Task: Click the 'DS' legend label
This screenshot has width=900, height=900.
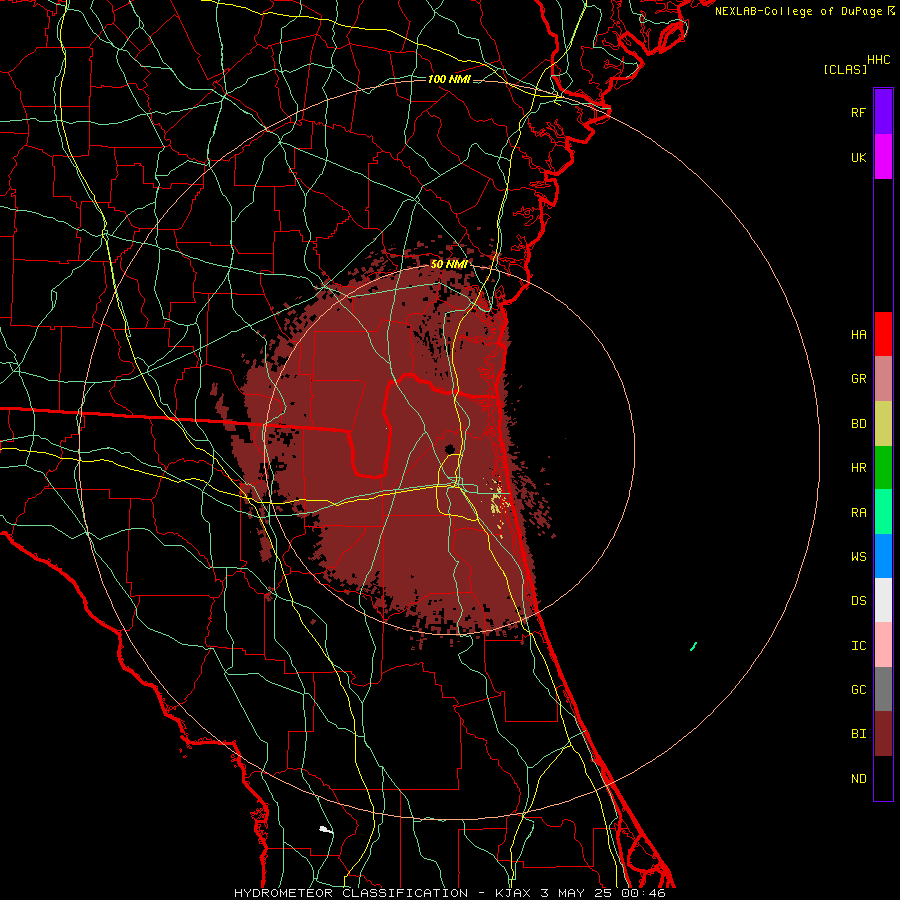Action: point(858,601)
